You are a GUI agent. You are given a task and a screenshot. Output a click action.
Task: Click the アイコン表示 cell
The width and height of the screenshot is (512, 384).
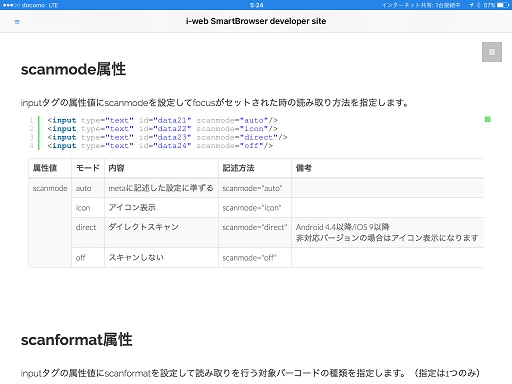click(x=161, y=208)
